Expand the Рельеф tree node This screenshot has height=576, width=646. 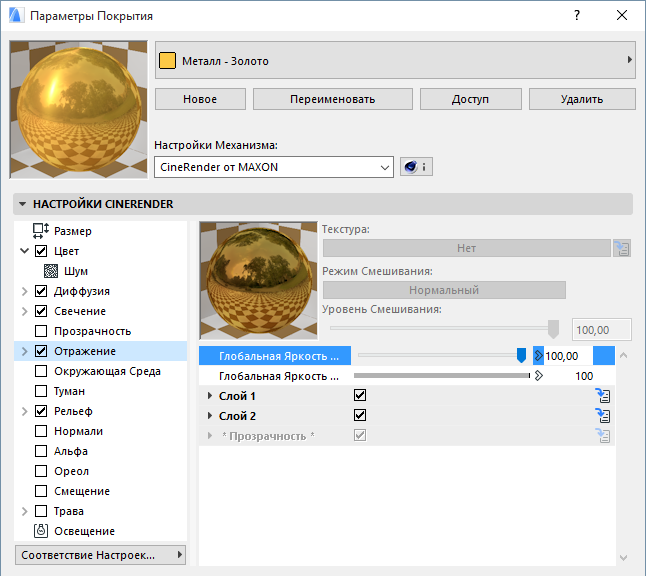pos(24,411)
